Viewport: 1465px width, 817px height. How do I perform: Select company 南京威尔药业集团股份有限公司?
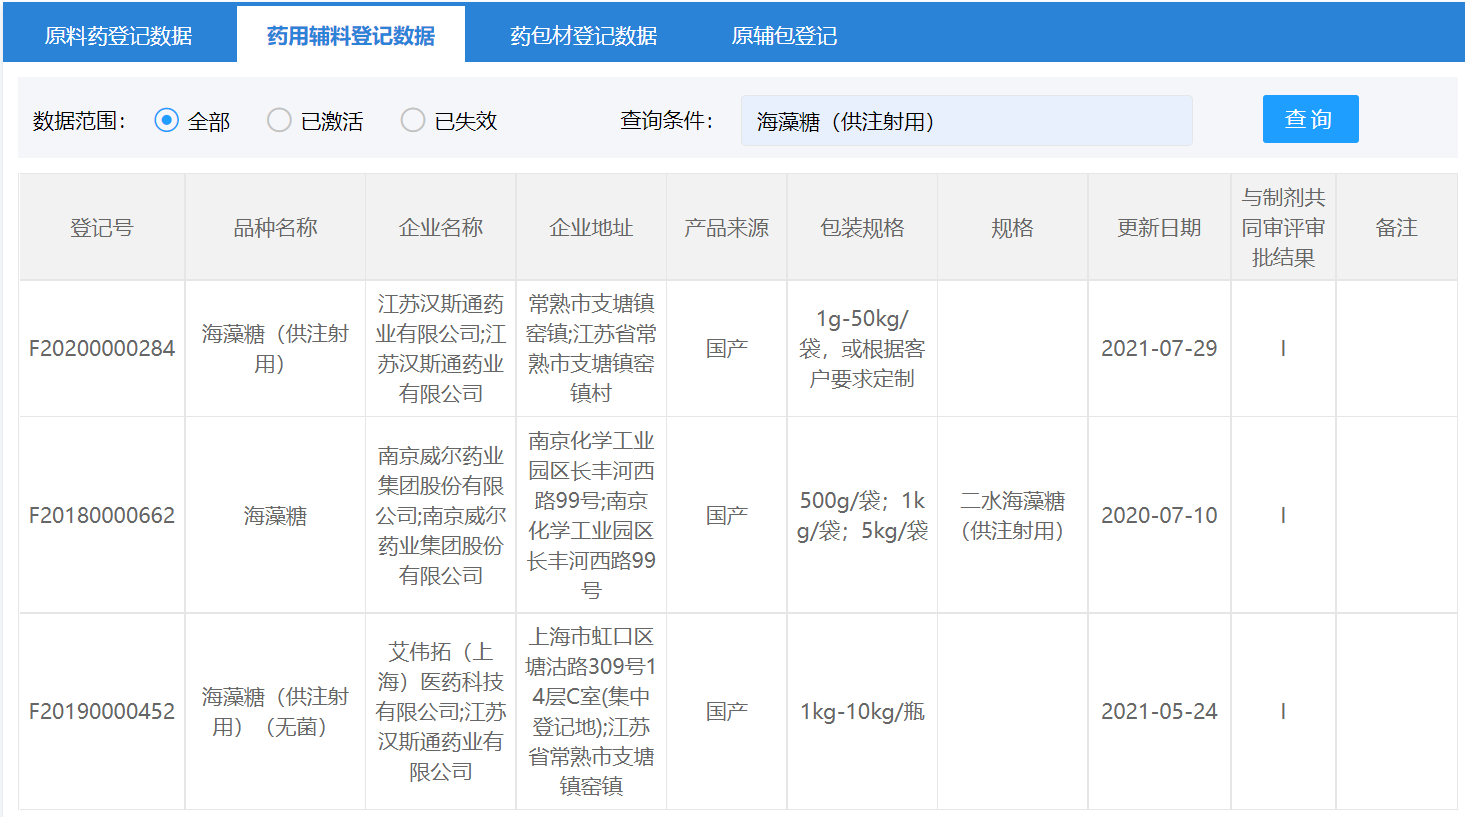tap(440, 515)
